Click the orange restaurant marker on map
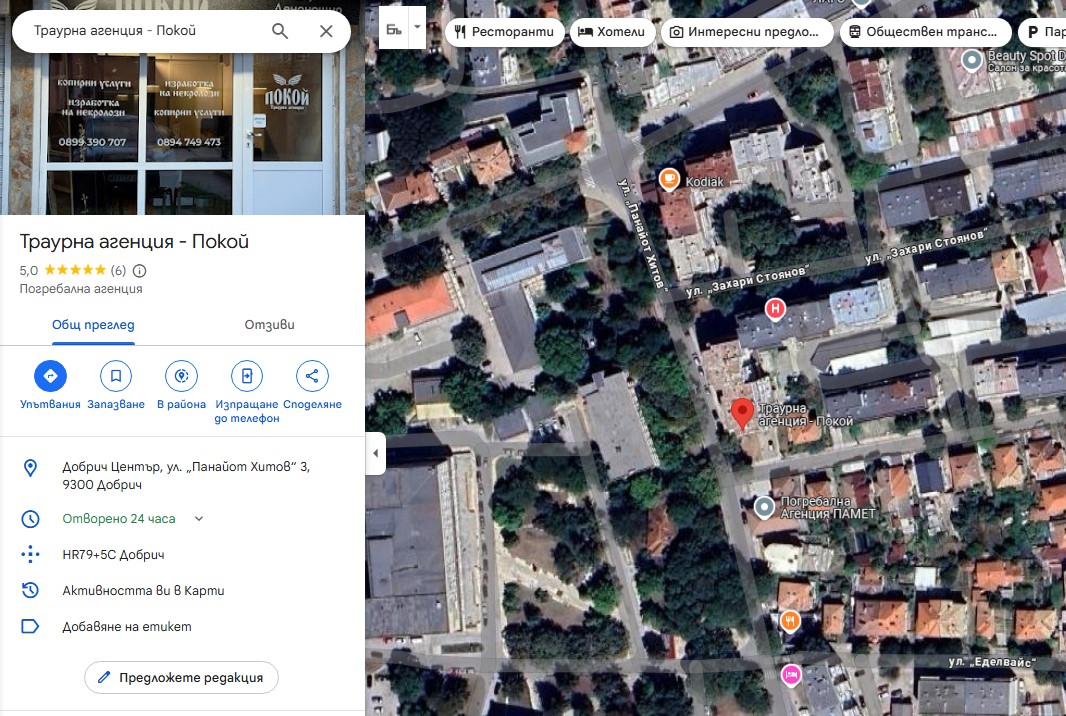The image size is (1066, 716). click(790, 621)
